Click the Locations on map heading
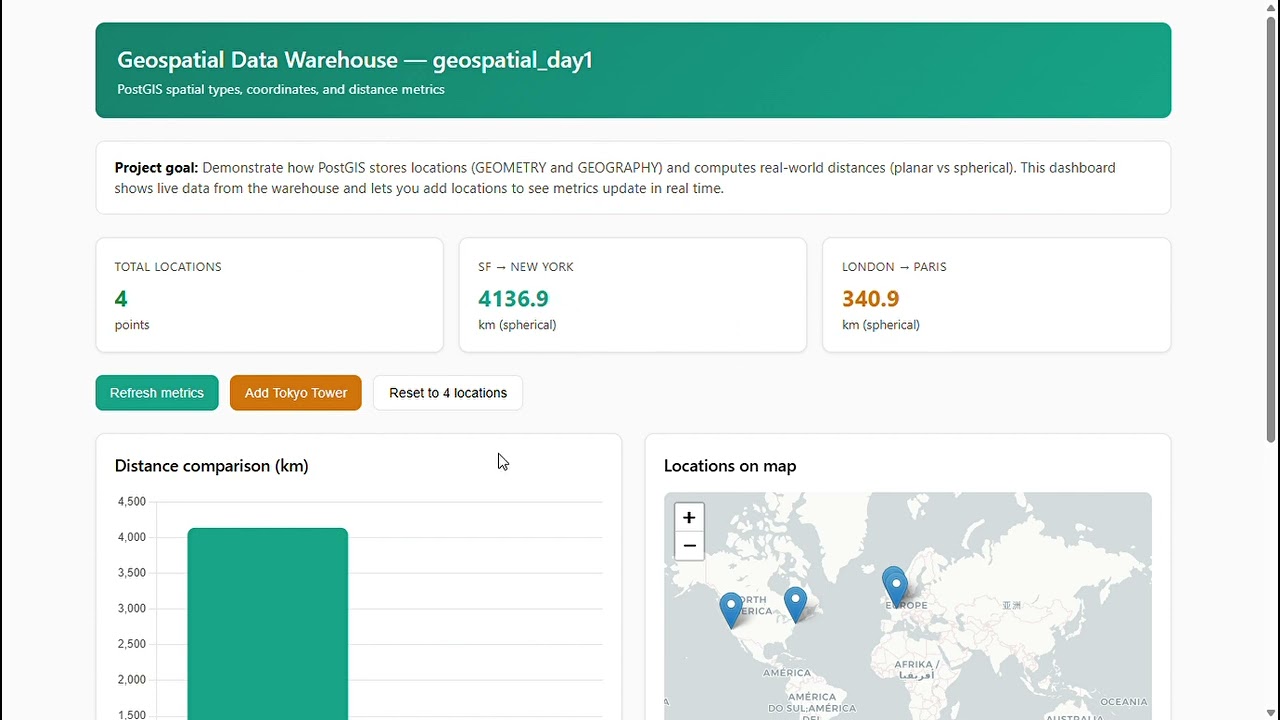This screenshot has height=720, width=1280. tap(730, 466)
